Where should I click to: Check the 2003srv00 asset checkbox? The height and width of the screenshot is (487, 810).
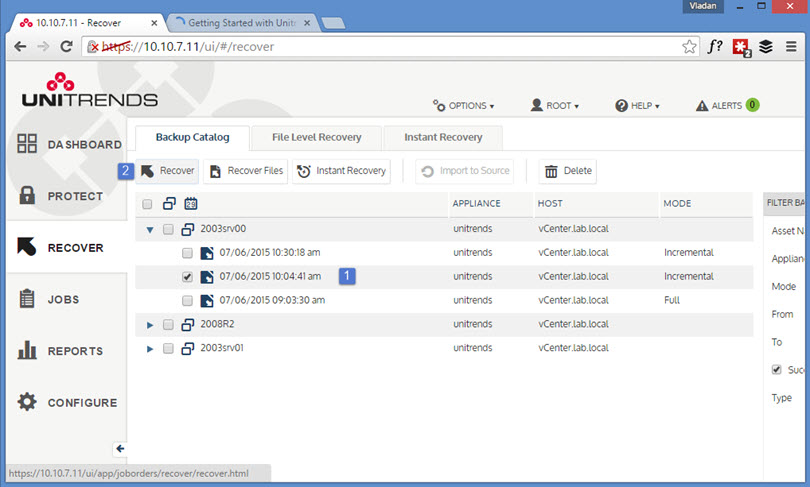coord(168,229)
